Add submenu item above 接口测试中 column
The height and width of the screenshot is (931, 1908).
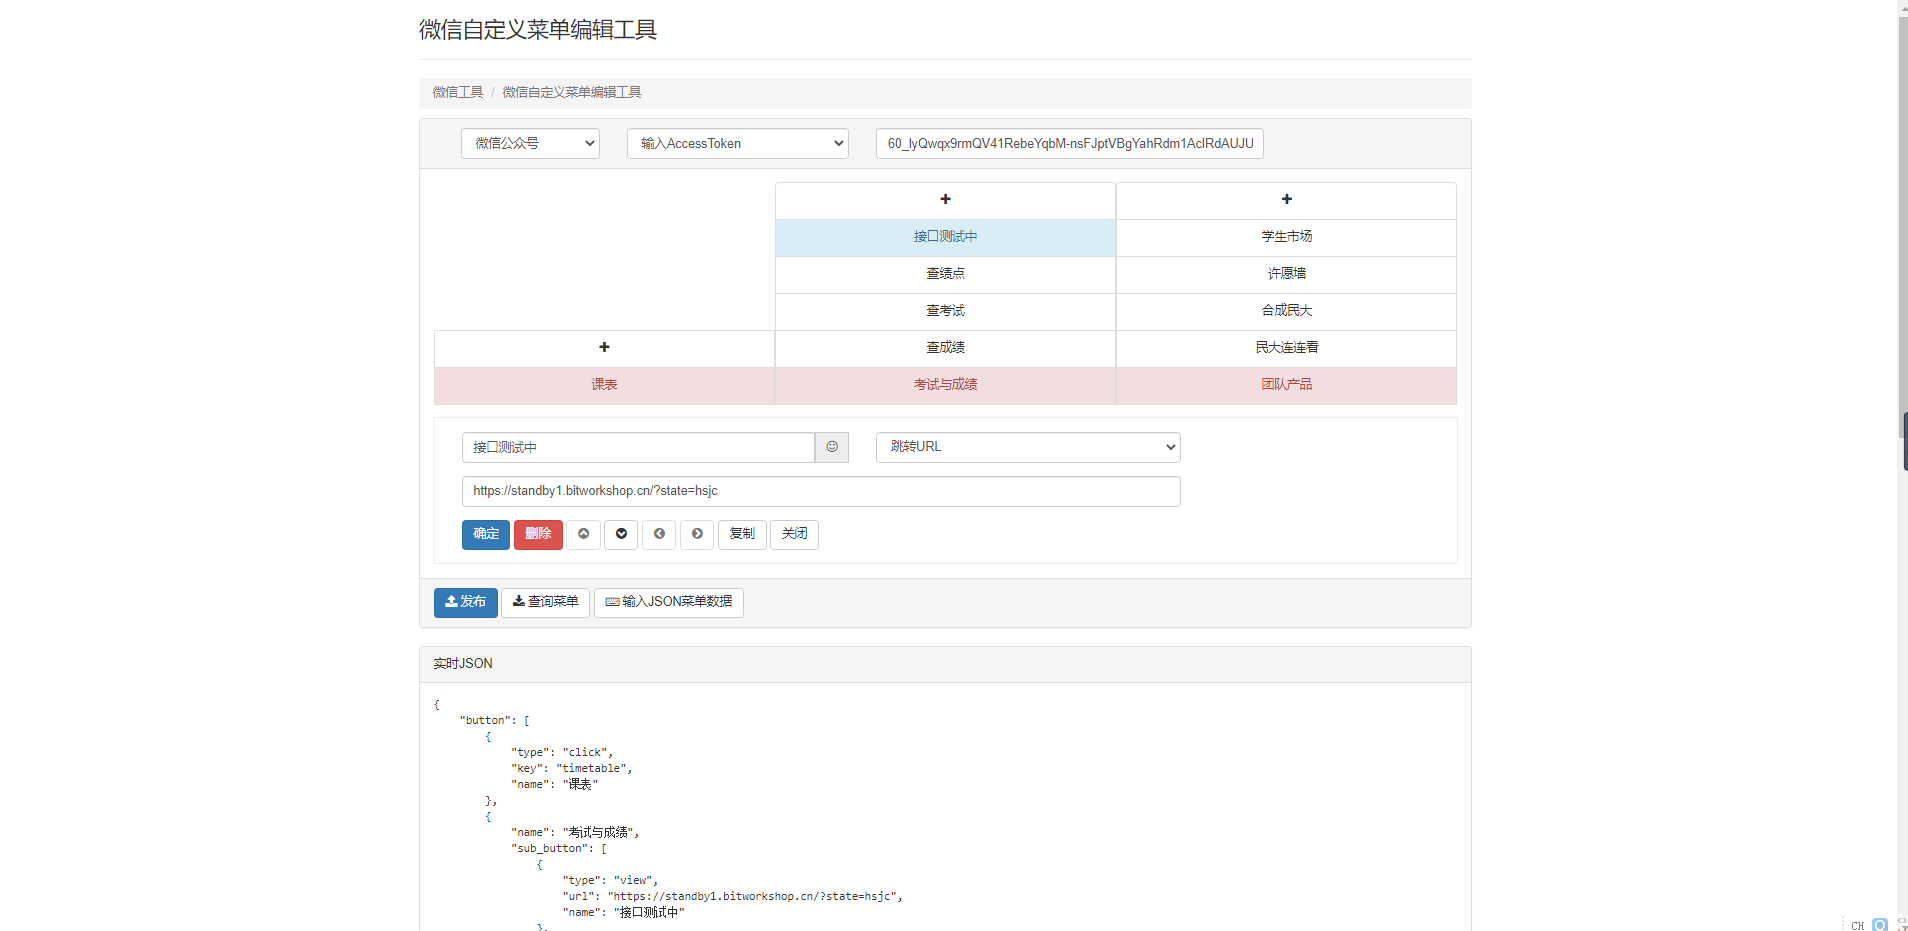(x=945, y=200)
